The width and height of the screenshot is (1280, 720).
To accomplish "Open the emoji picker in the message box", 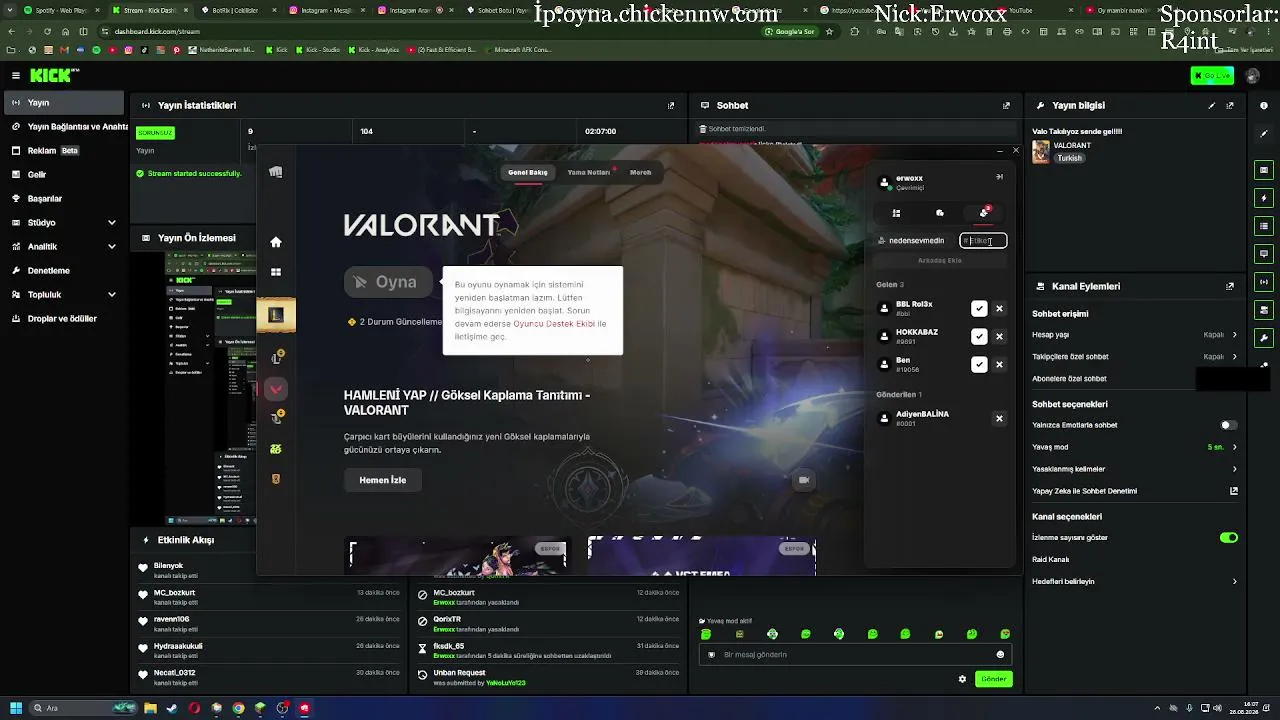I will click(x=1000, y=655).
